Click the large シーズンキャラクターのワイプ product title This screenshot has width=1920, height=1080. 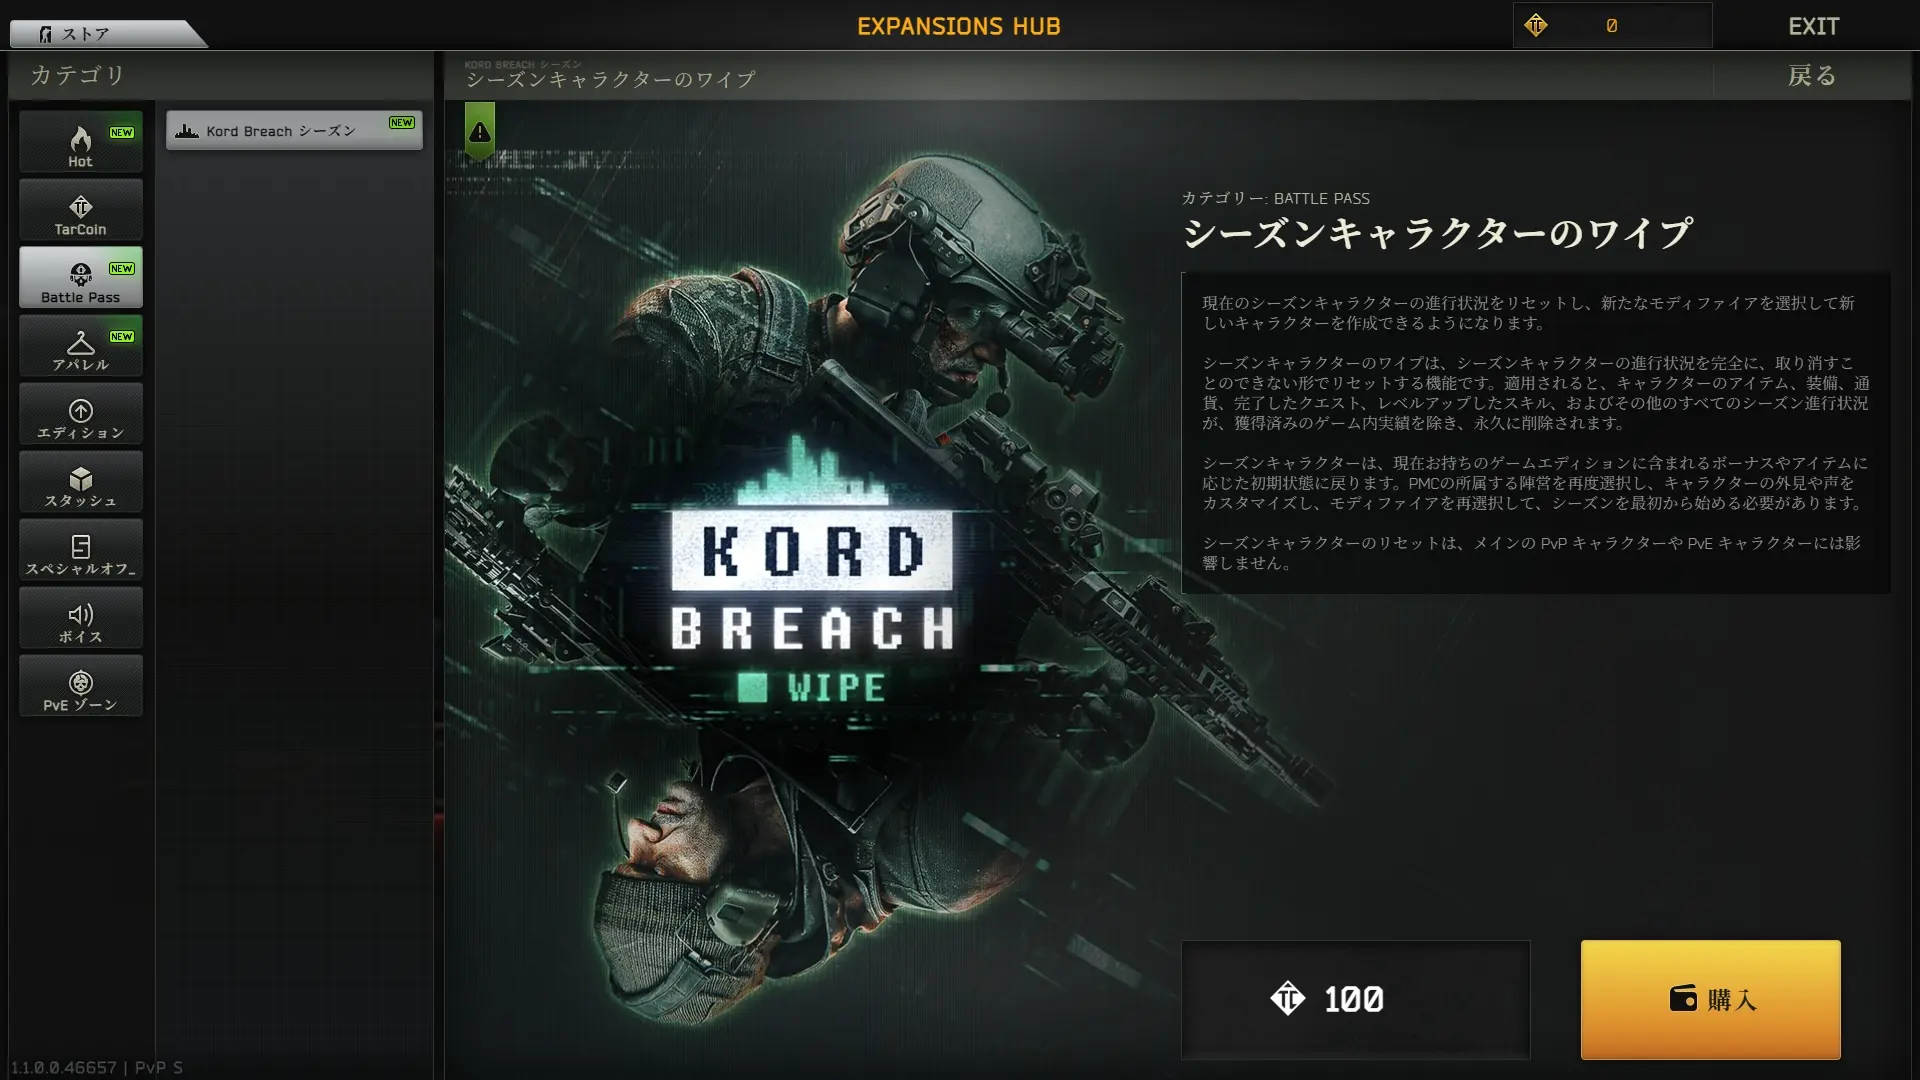[1437, 235]
